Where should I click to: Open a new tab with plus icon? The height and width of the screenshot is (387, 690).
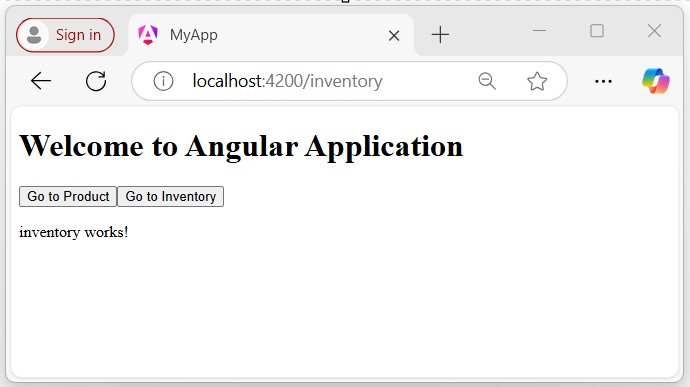point(440,35)
